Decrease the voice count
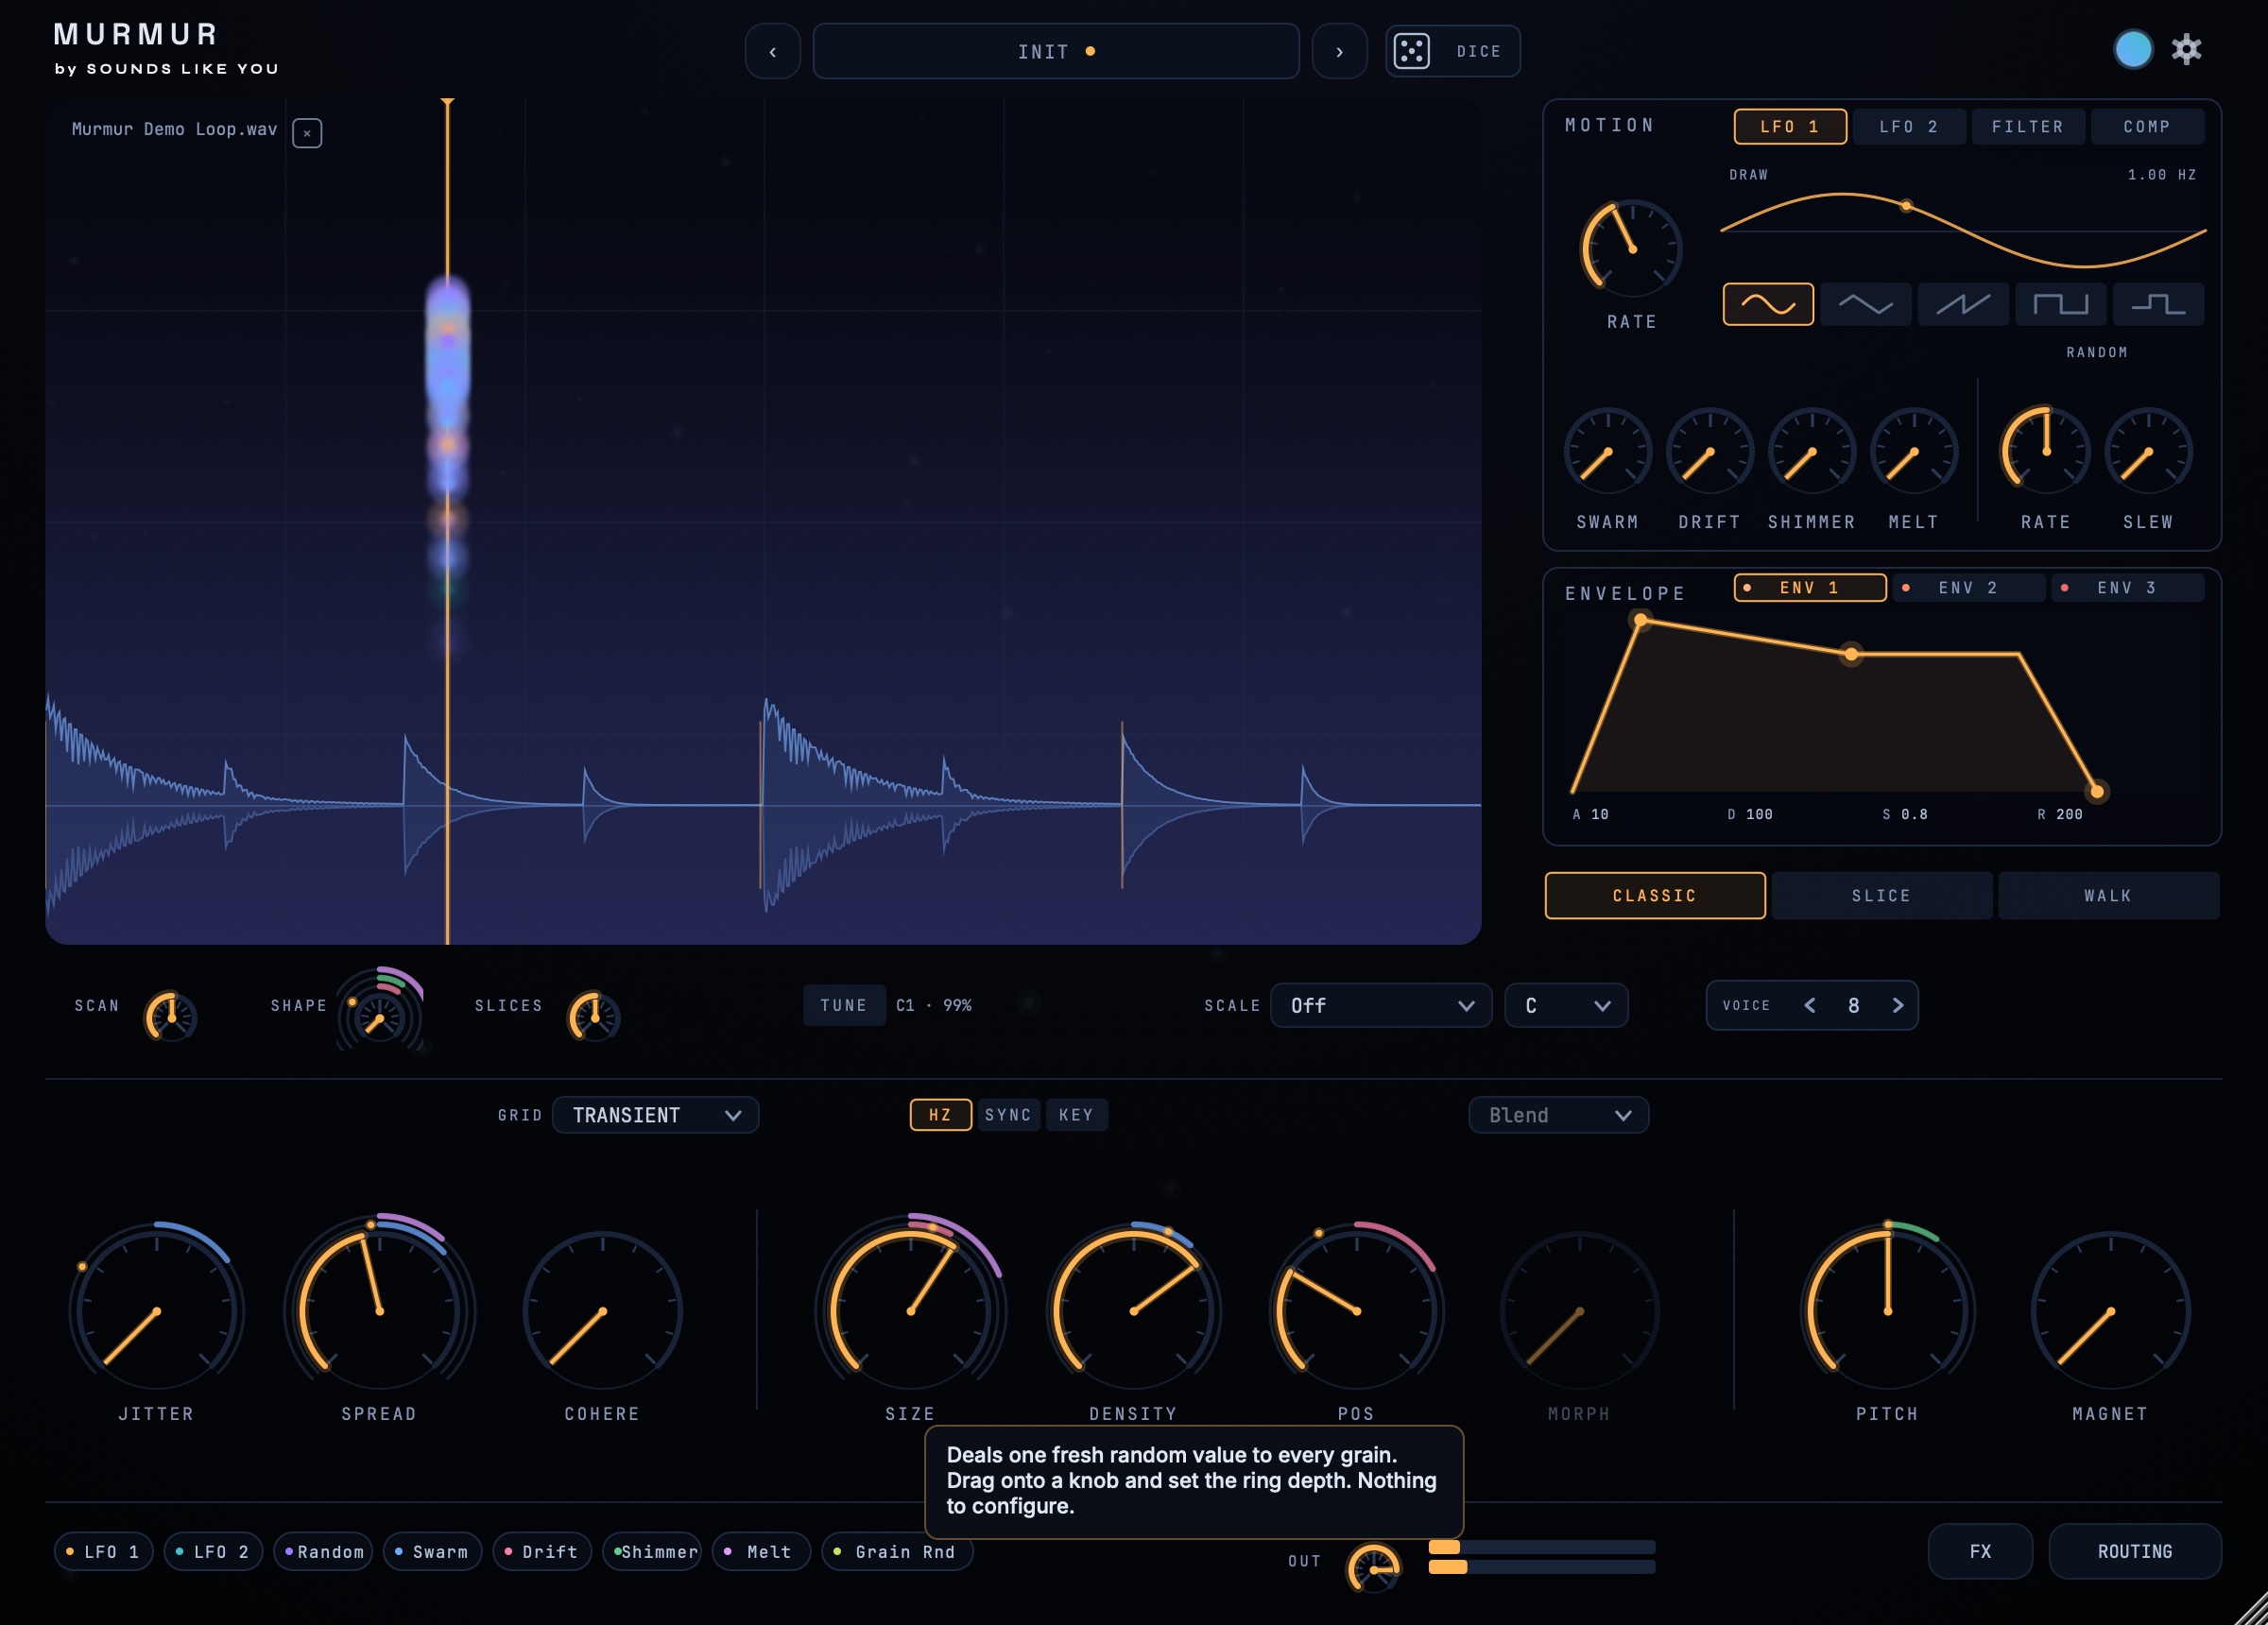 1809,1005
